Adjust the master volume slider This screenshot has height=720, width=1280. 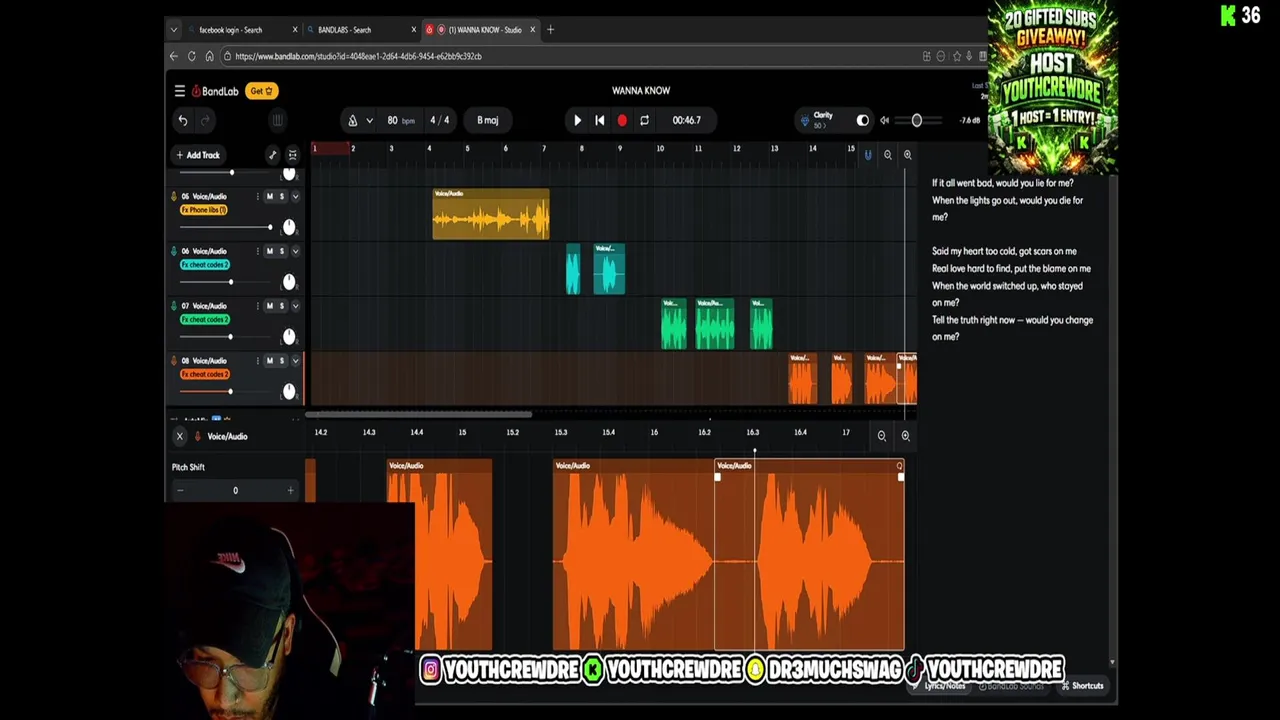click(x=916, y=120)
